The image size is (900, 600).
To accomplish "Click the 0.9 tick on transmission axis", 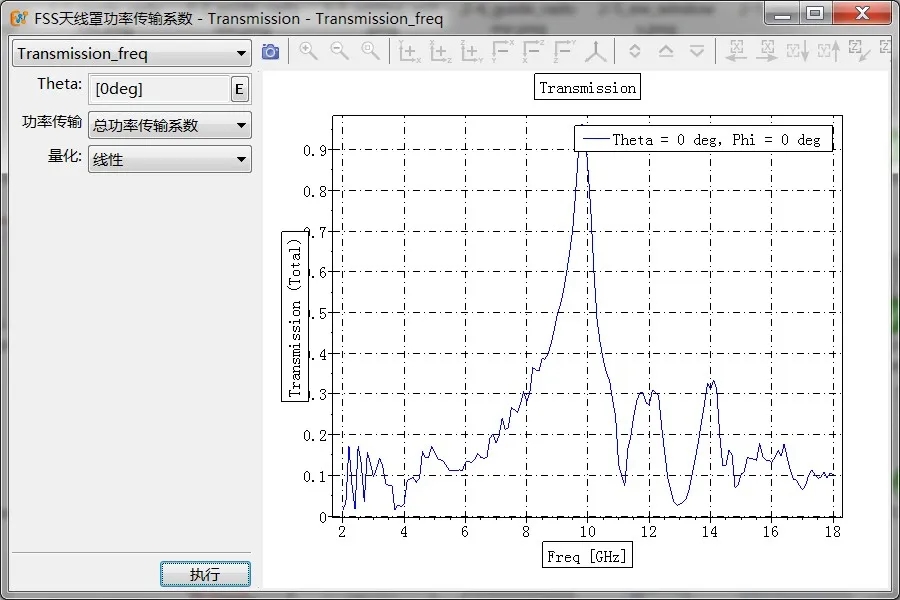I will pos(315,150).
